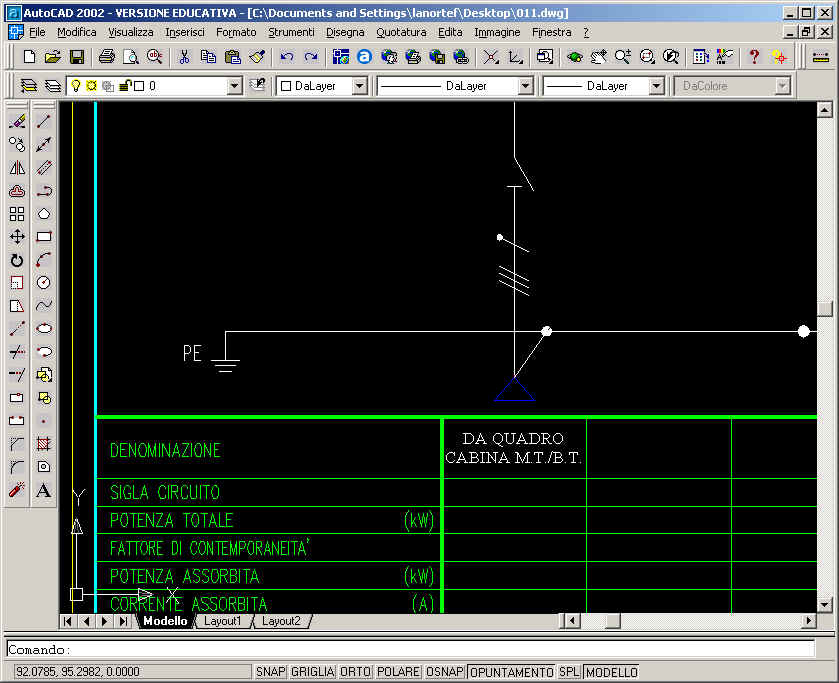Toggle GRIGLIA grid display
The width and height of the screenshot is (839, 683).
[x=312, y=672]
